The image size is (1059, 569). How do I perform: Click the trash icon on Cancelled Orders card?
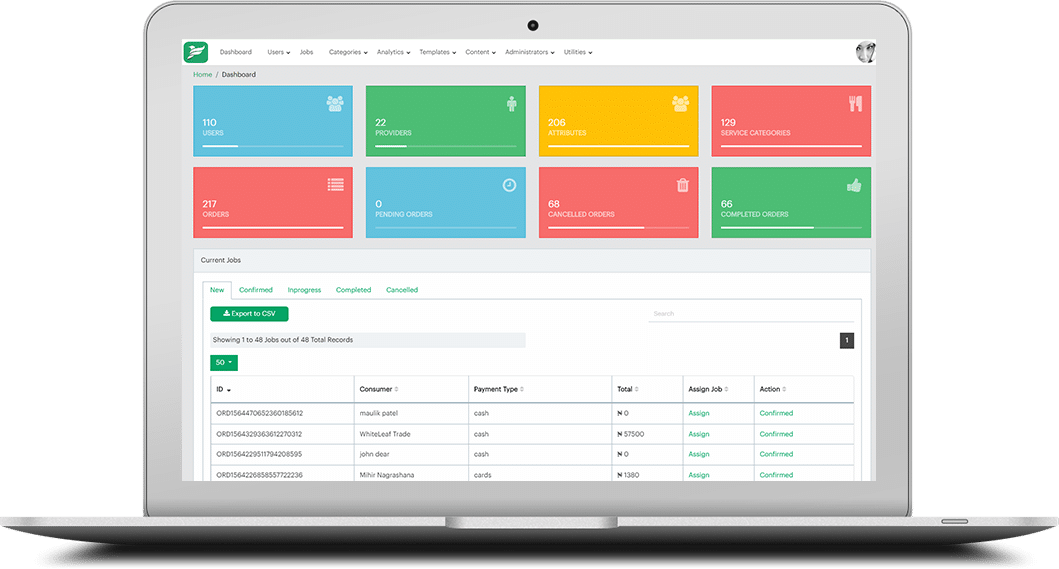pyautogui.click(x=683, y=185)
